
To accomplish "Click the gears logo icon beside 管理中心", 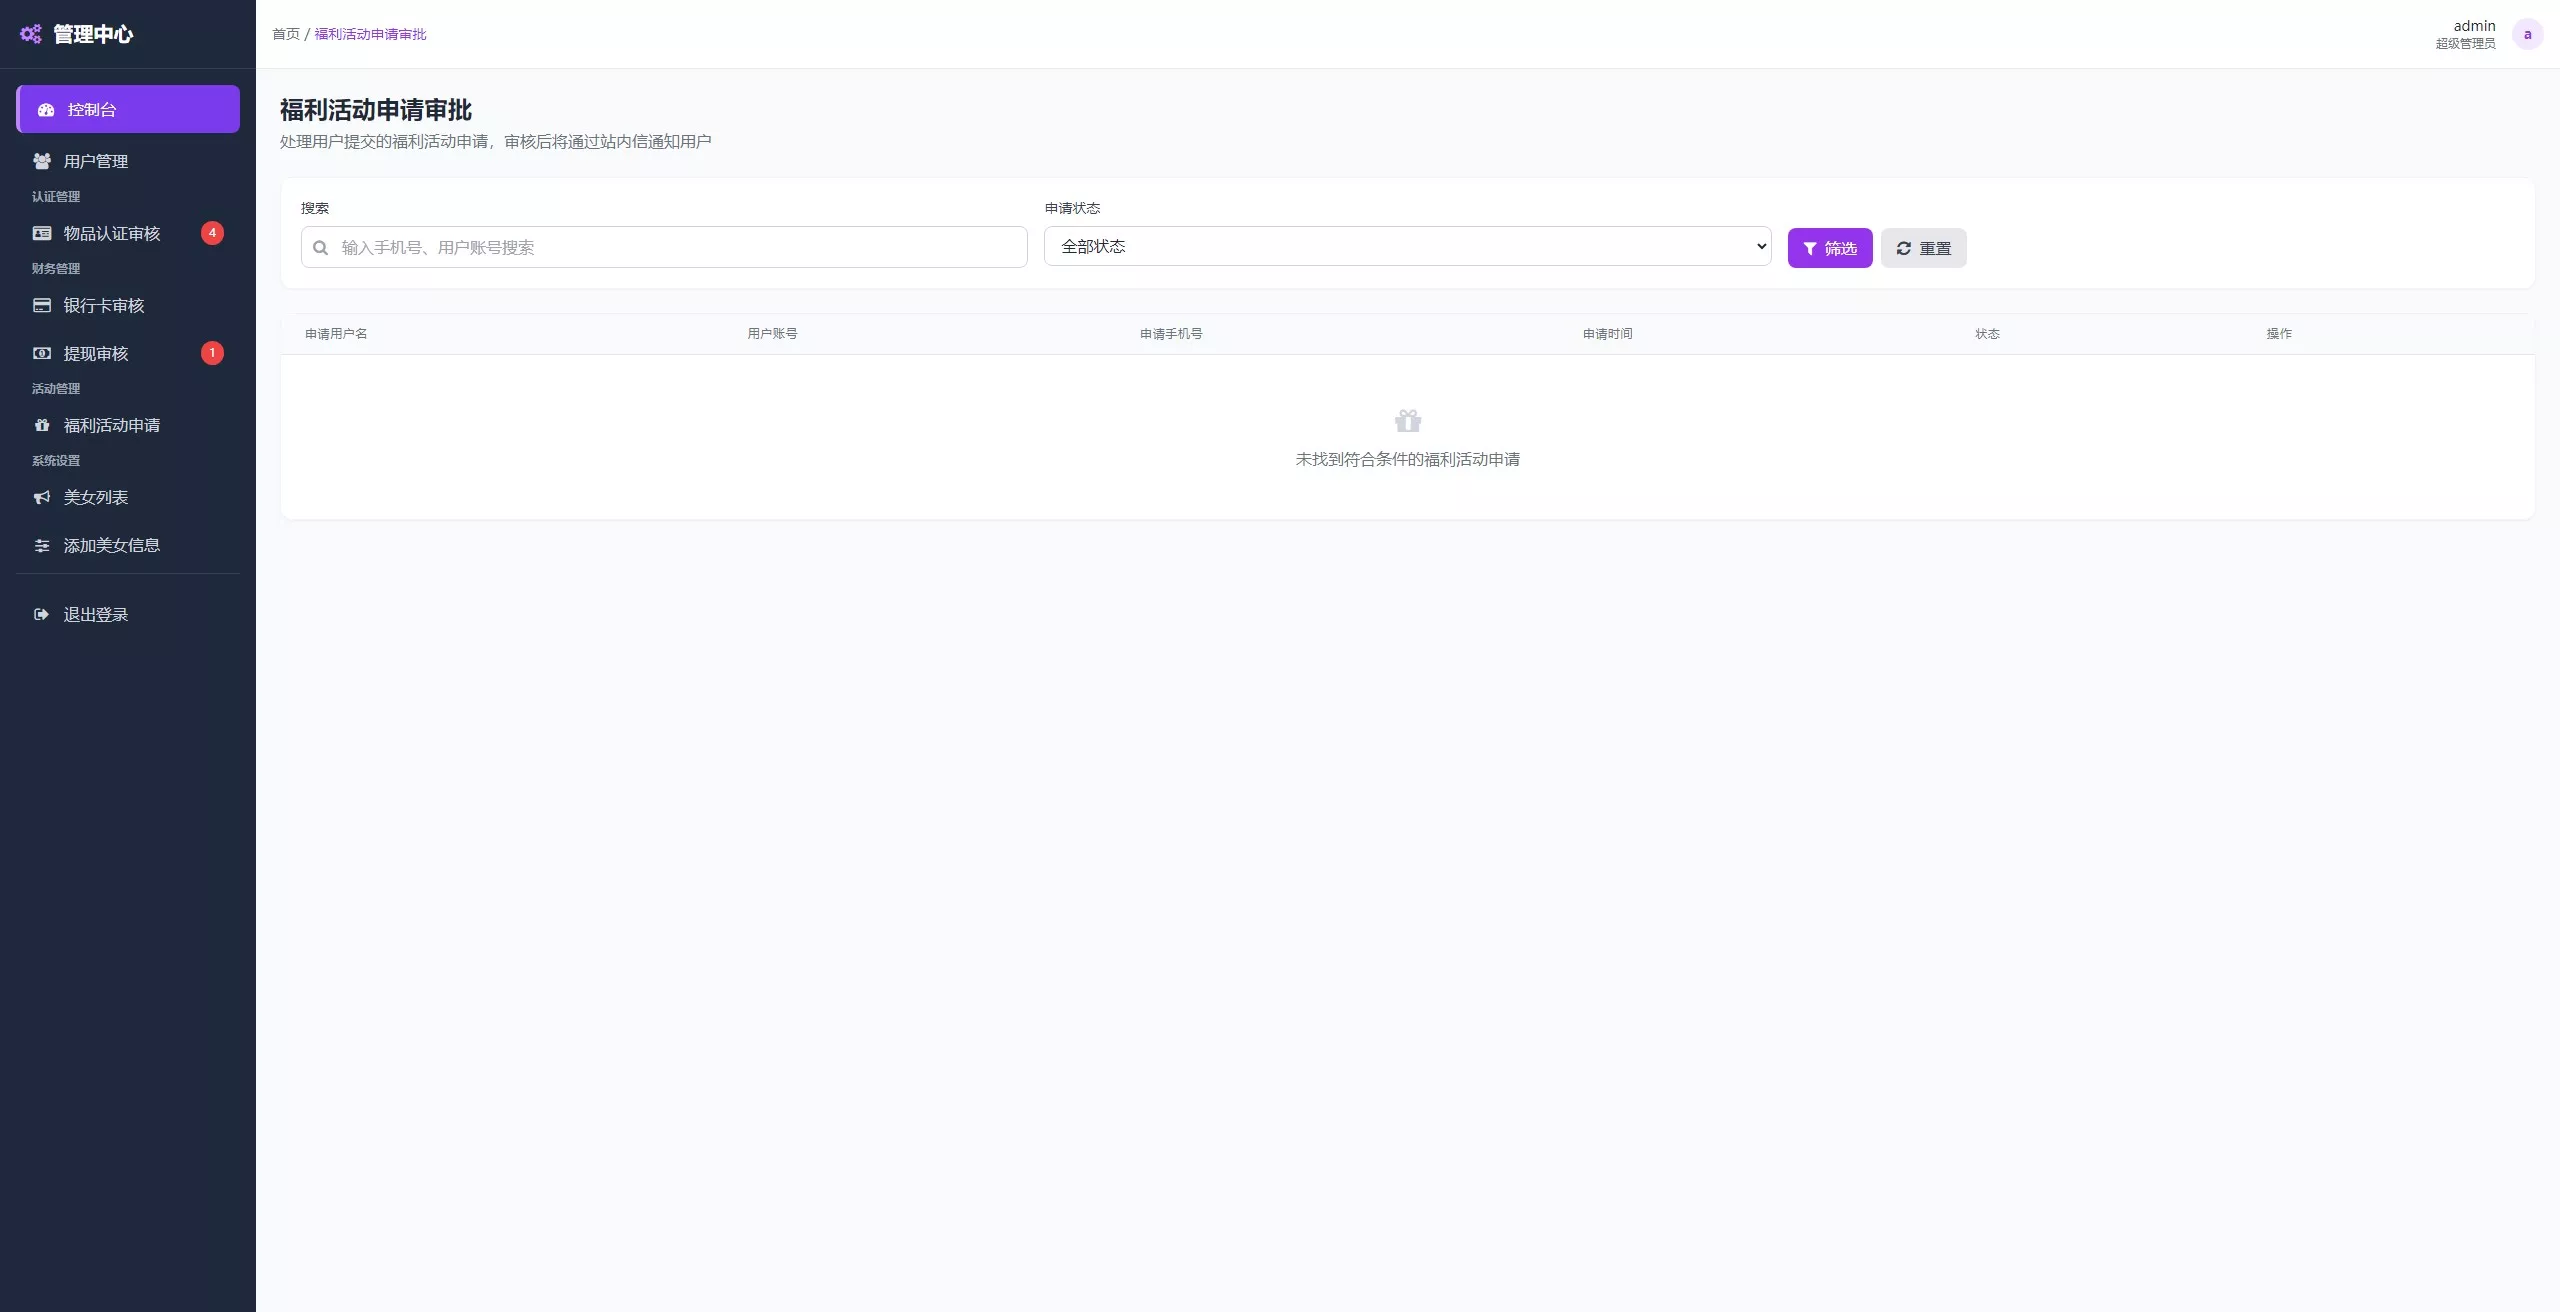I will tap(31, 34).
